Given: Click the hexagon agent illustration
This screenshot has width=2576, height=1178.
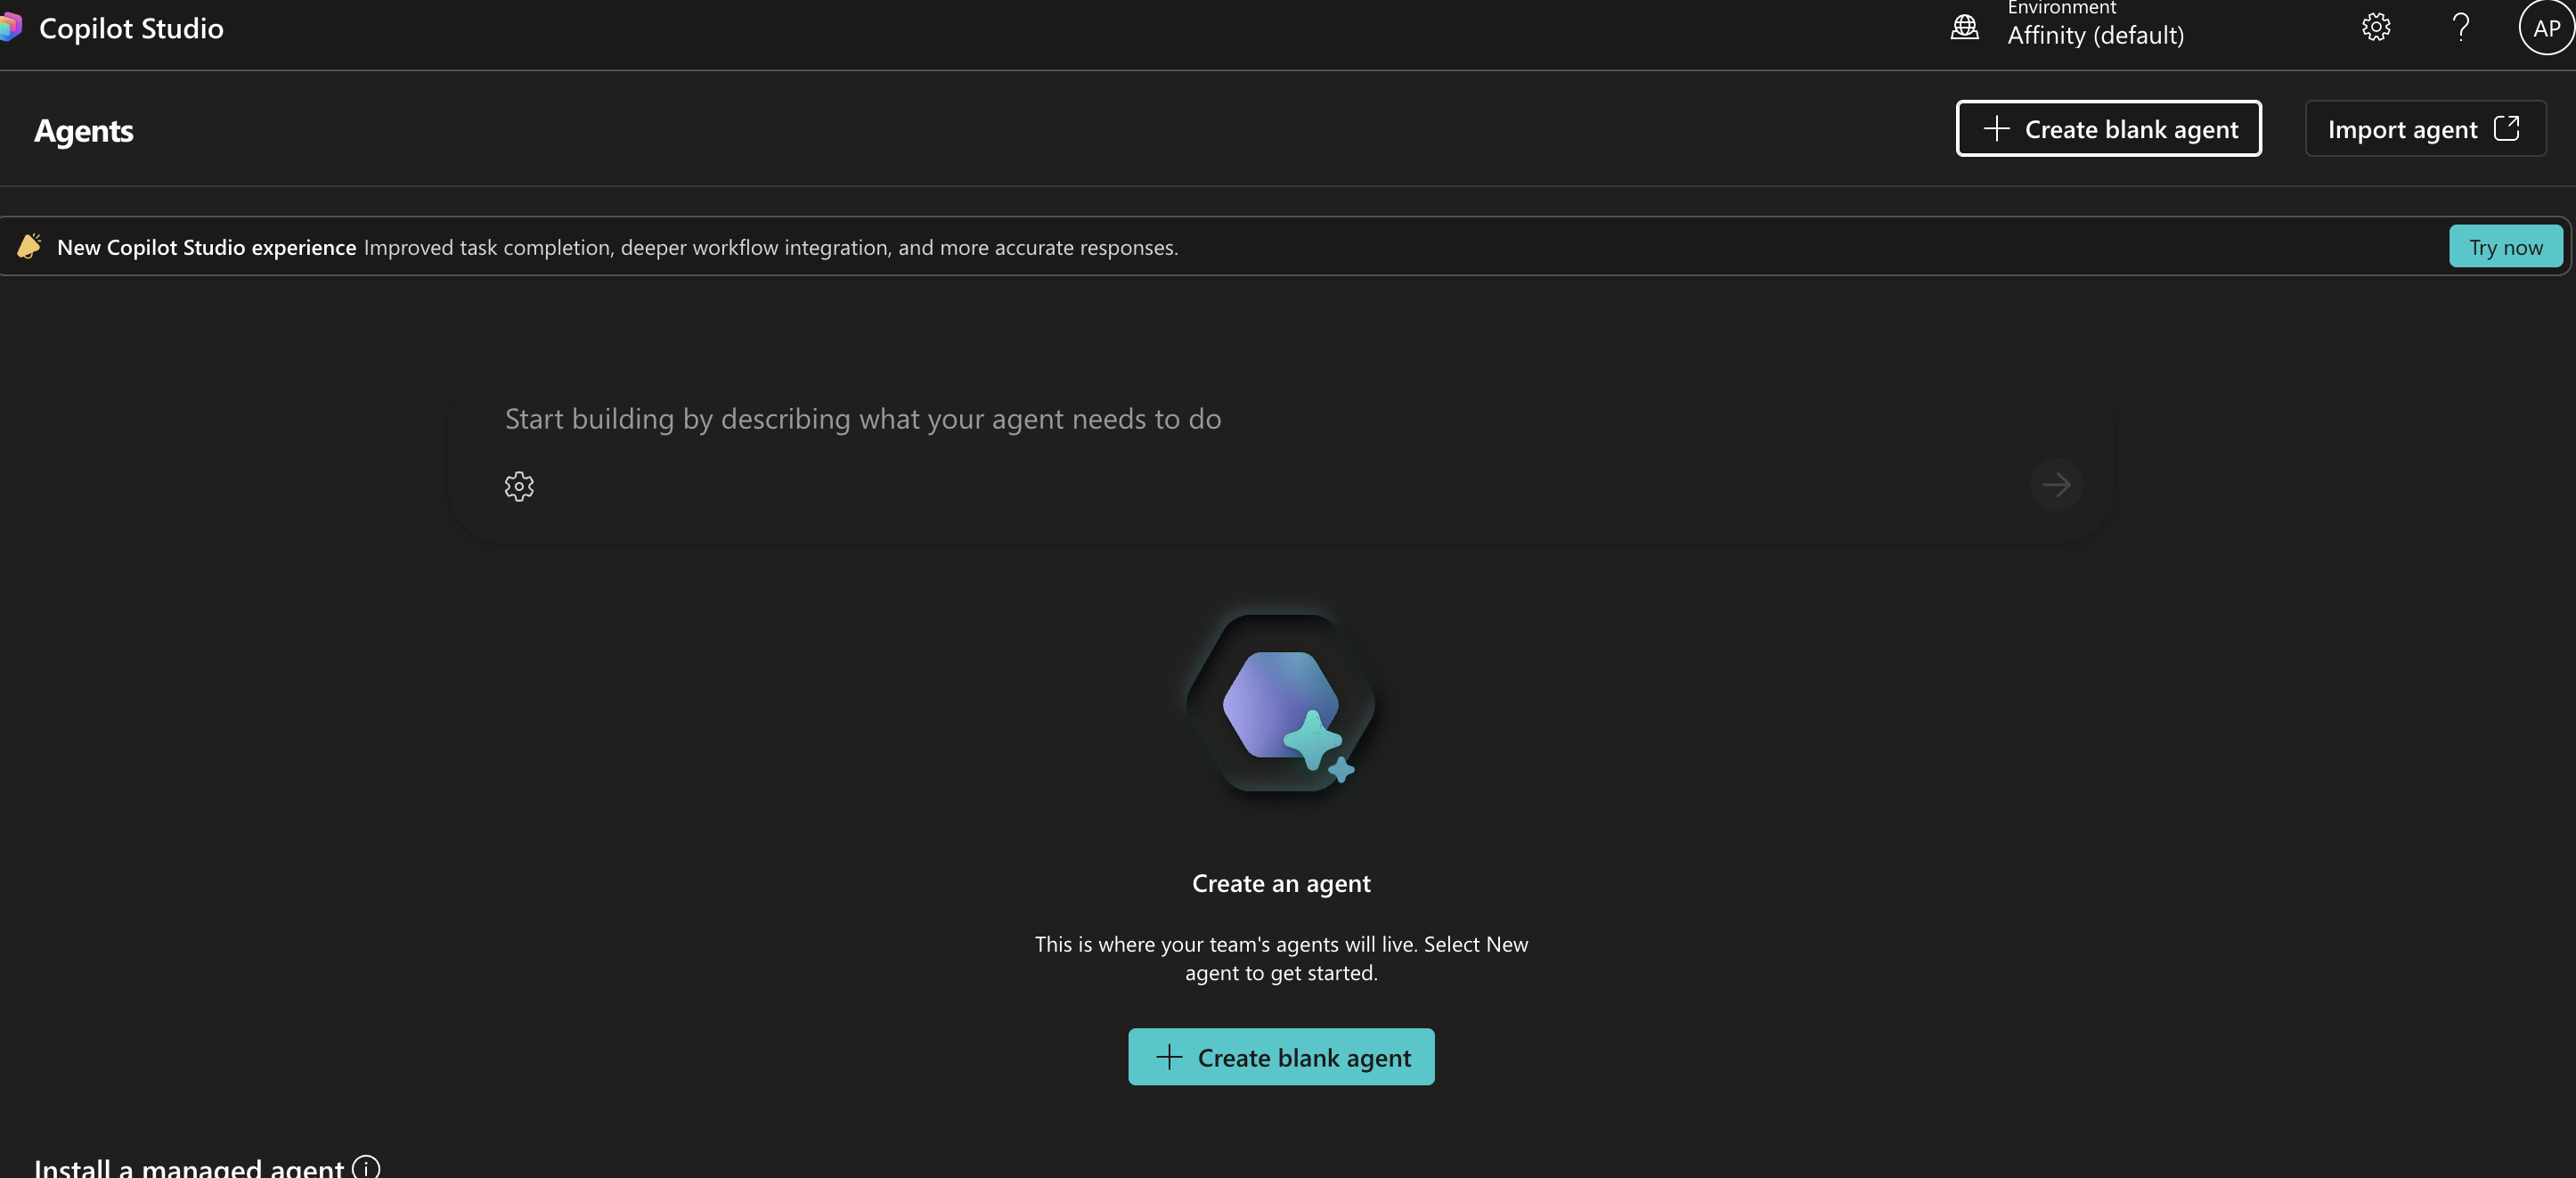Looking at the screenshot, I should 1281,705.
